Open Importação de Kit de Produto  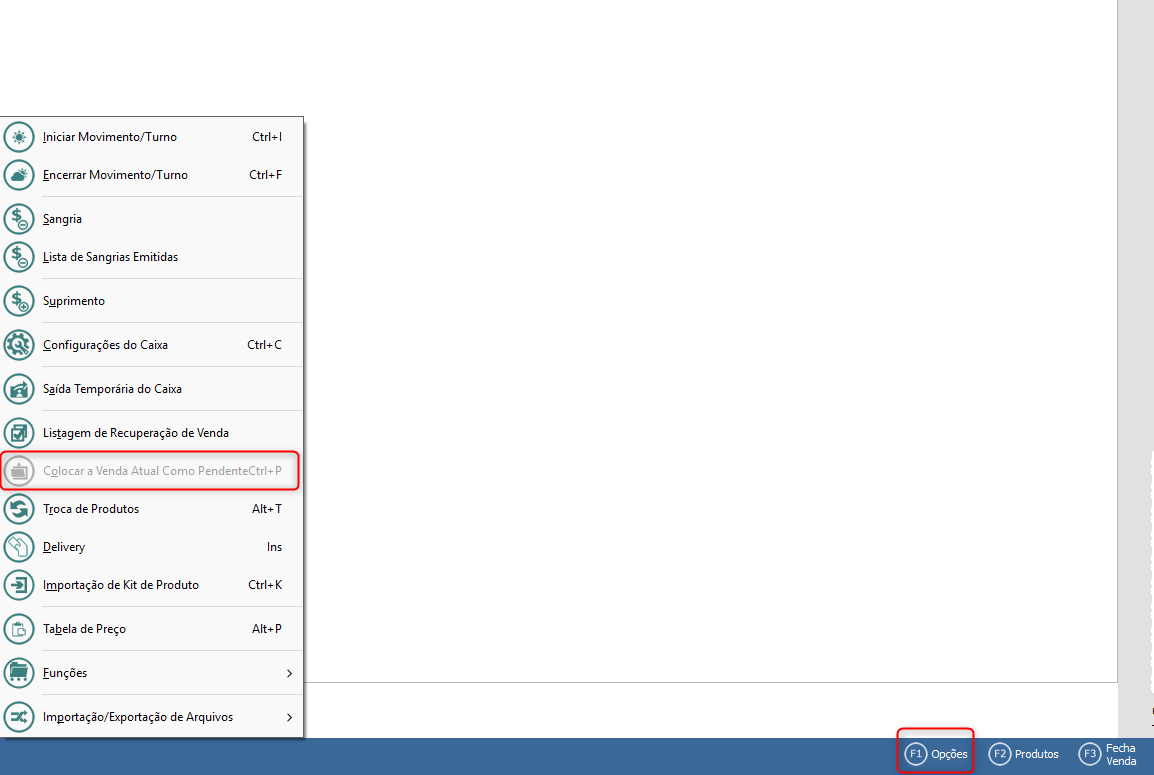152,585
